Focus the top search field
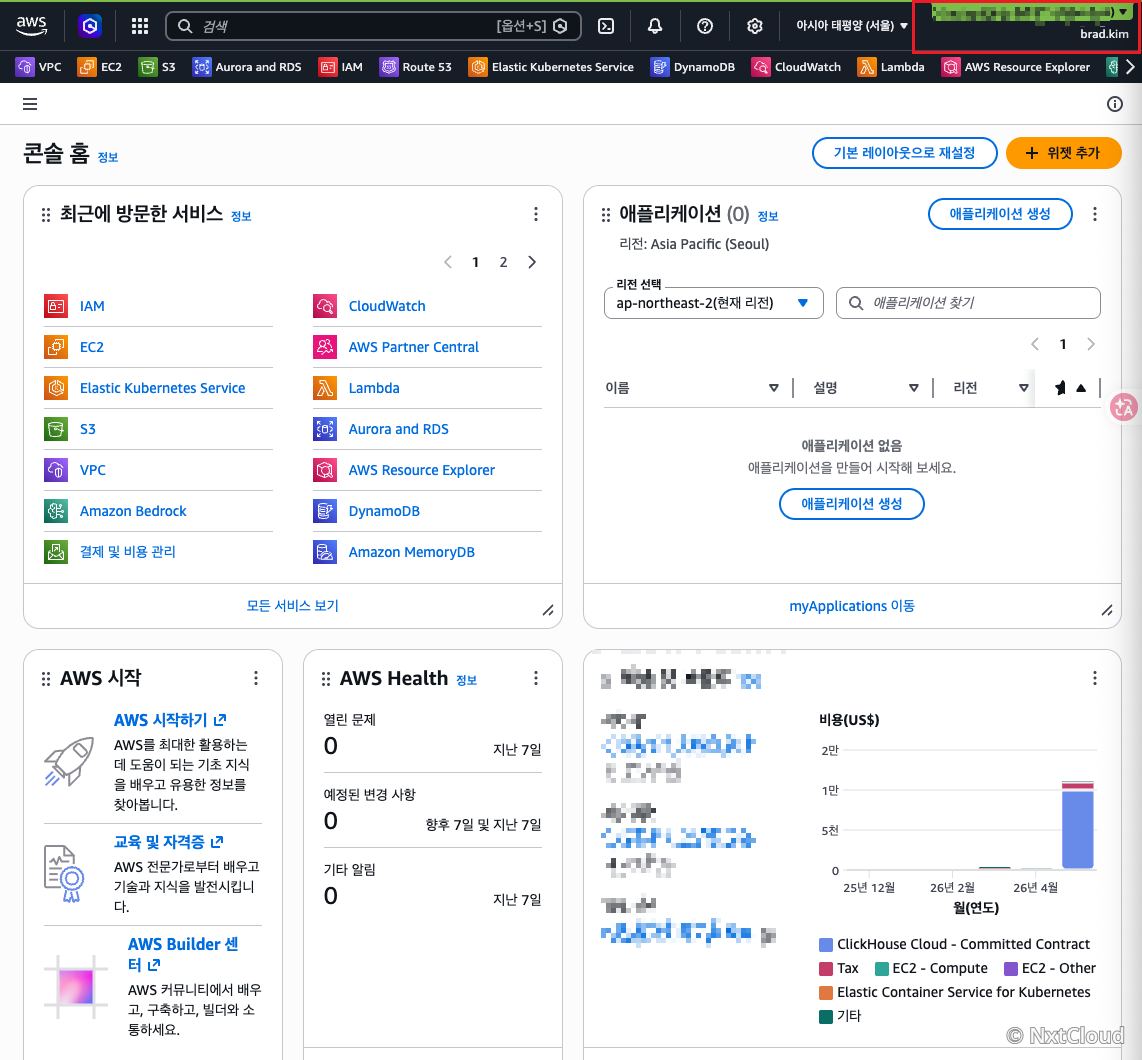Viewport: 1142px width, 1060px height. (x=373, y=26)
